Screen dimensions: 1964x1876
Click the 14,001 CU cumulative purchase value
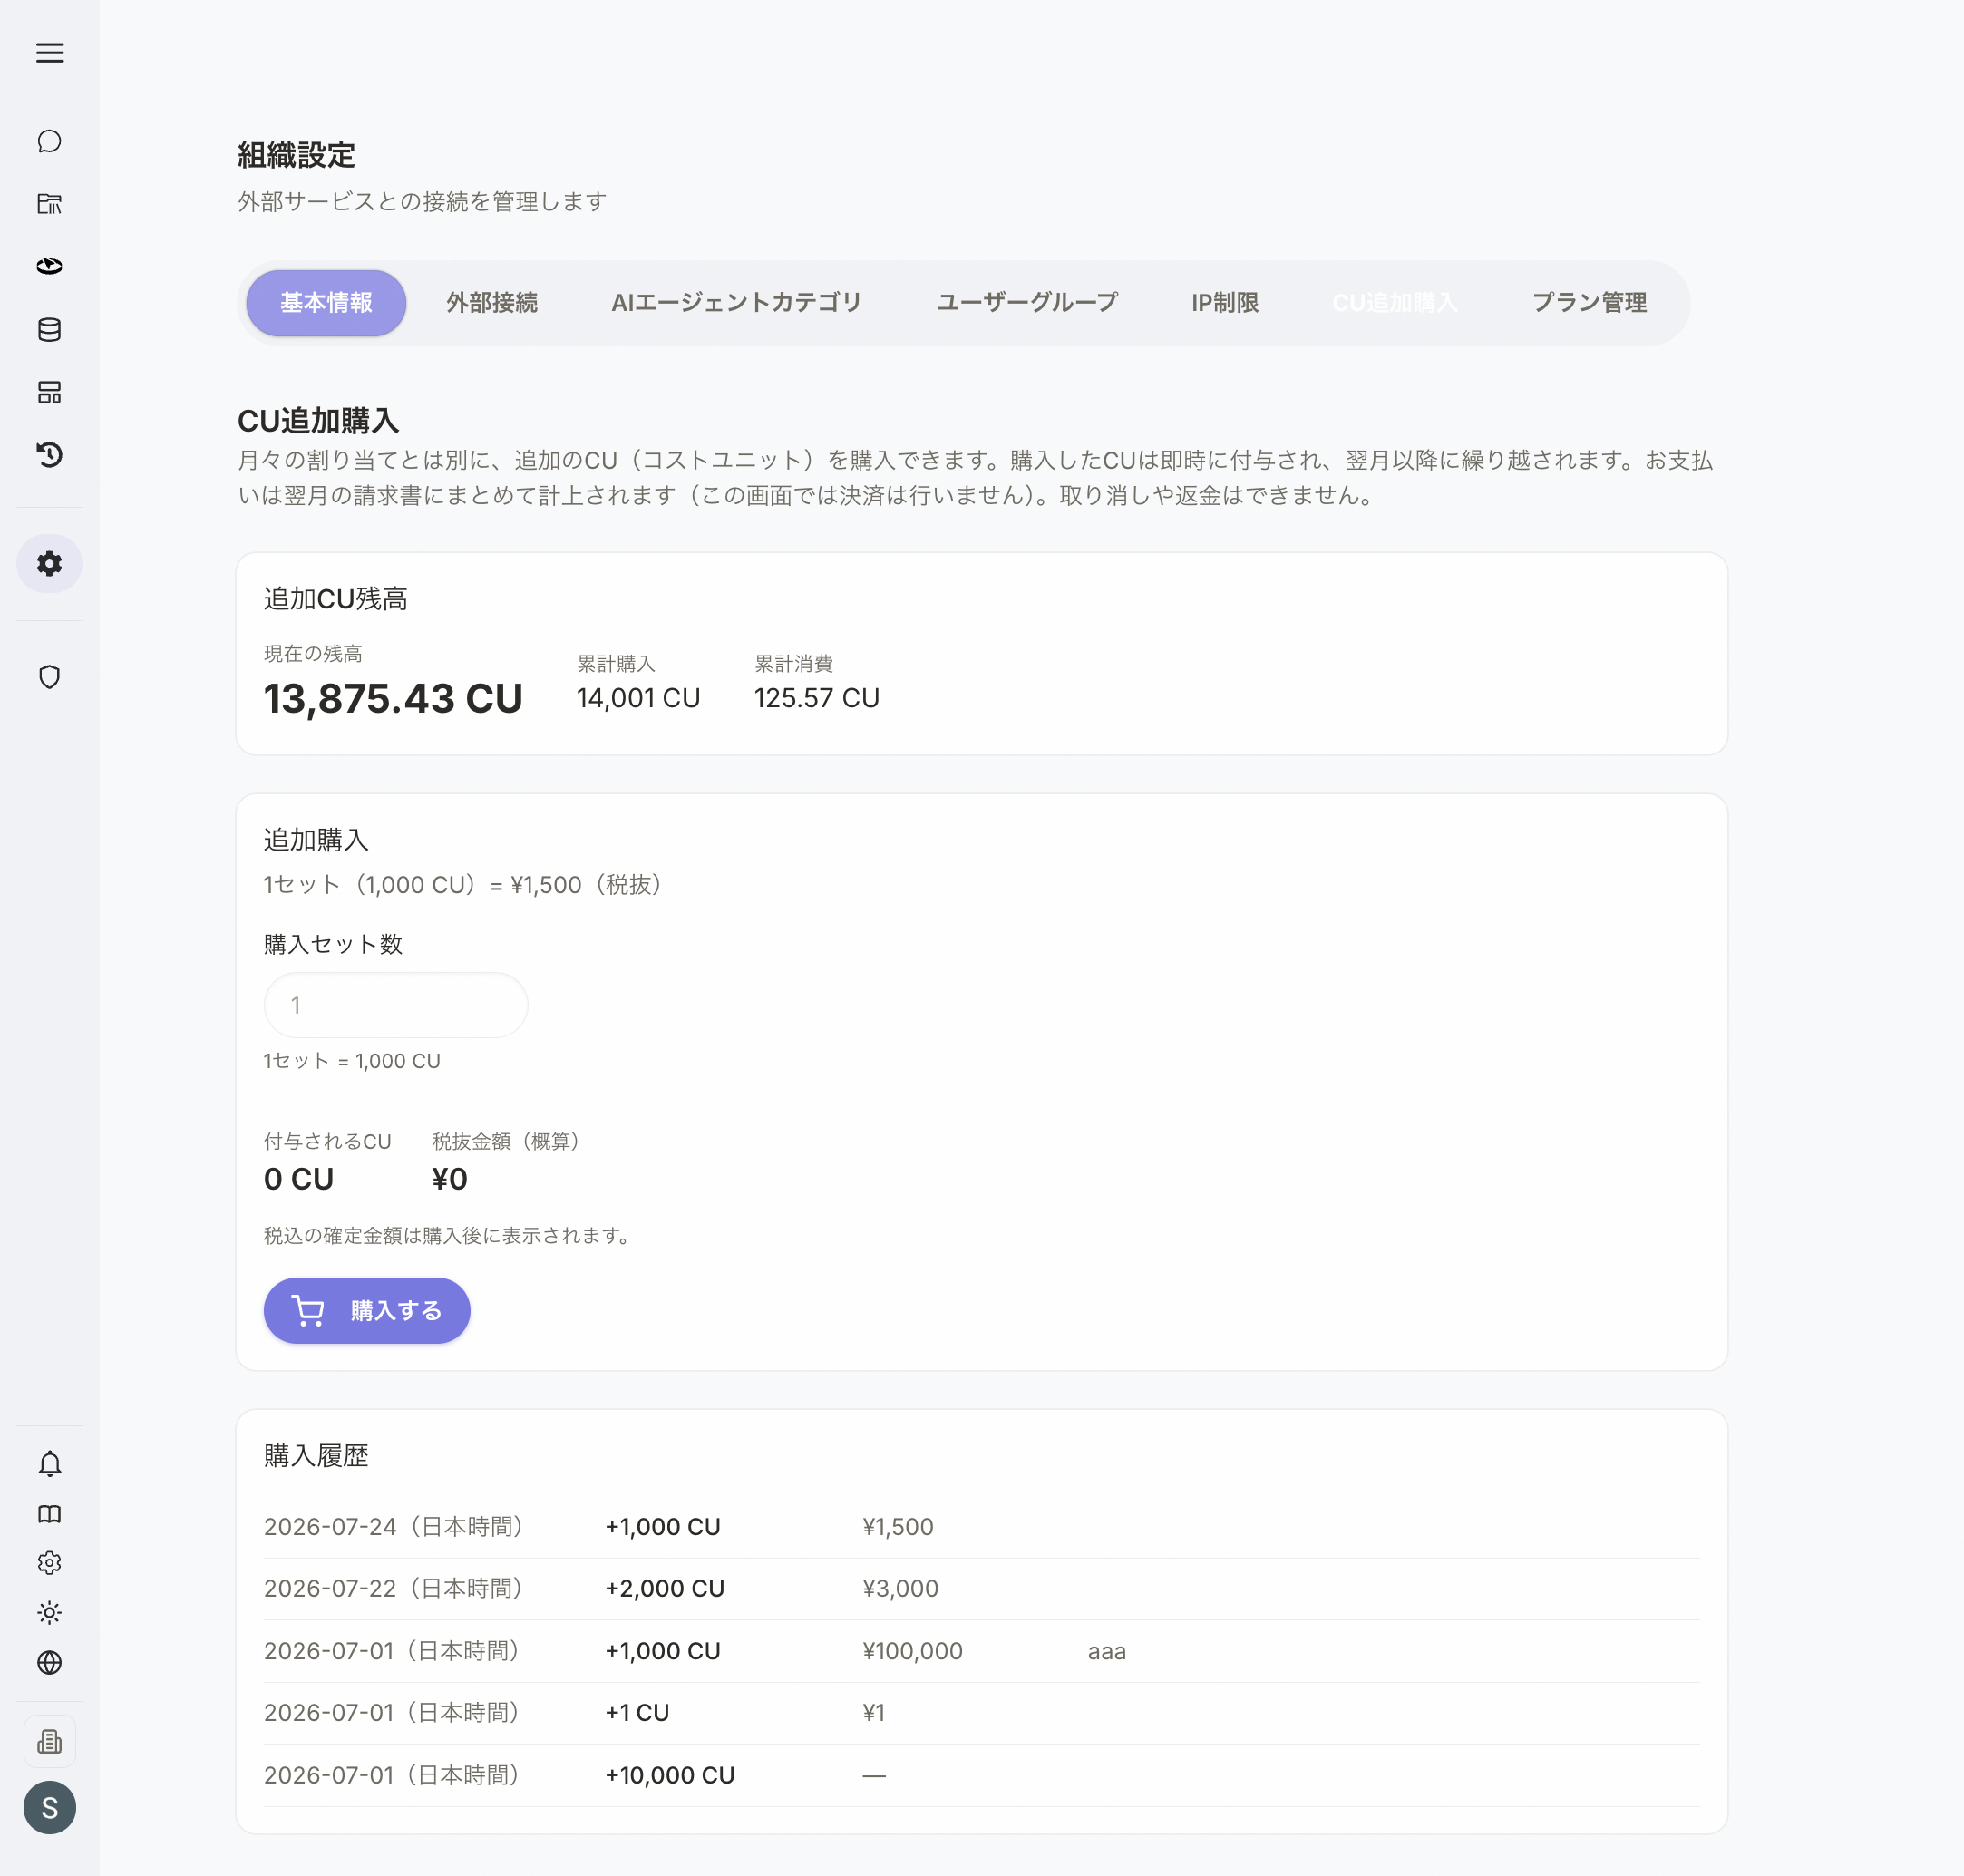[x=639, y=698]
